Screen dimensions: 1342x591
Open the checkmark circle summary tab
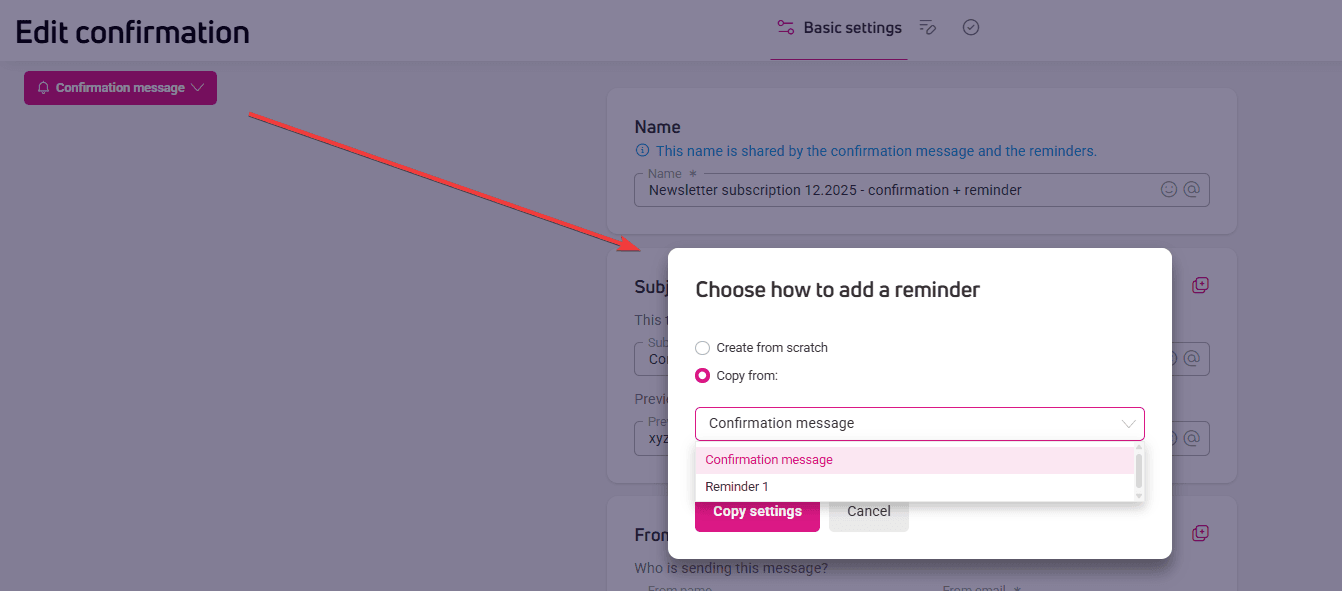pyautogui.click(x=970, y=28)
